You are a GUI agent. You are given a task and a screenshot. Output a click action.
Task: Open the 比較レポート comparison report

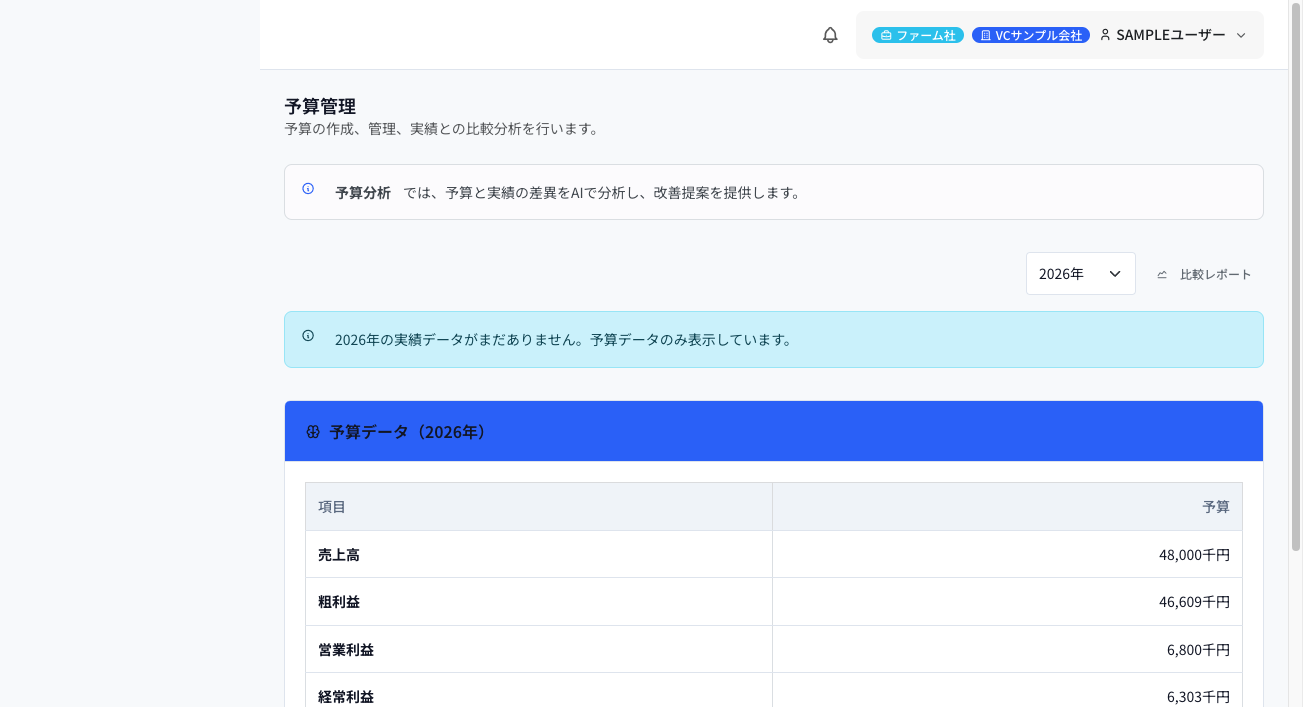1216,273
